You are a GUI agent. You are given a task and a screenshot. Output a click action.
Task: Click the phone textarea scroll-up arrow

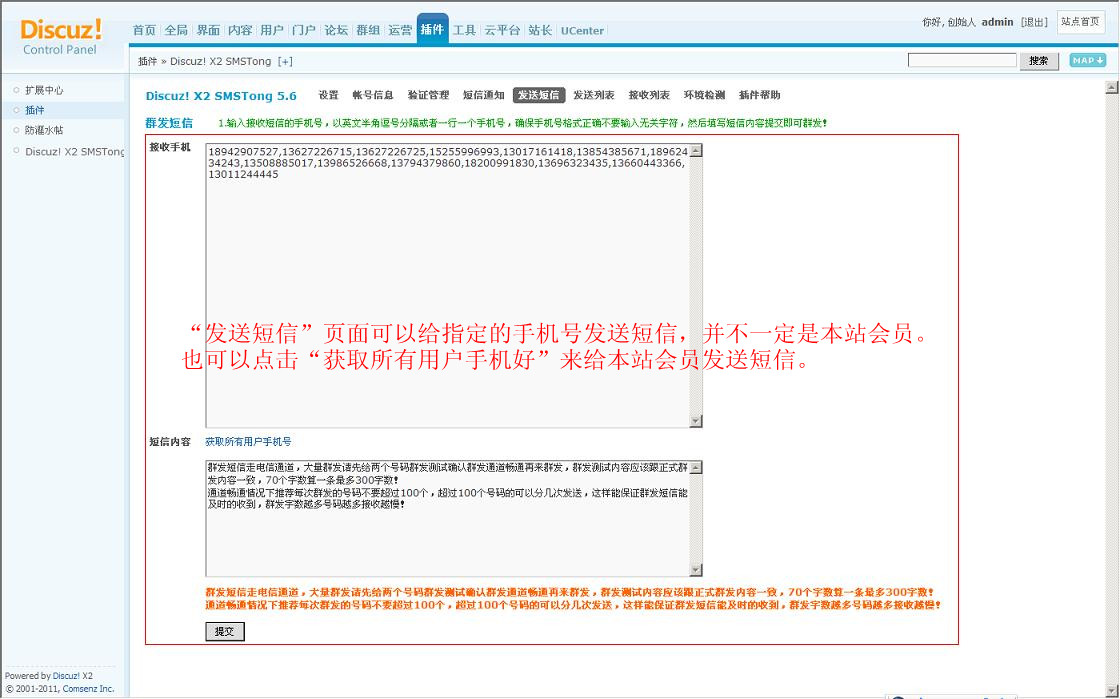click(696, 150)
